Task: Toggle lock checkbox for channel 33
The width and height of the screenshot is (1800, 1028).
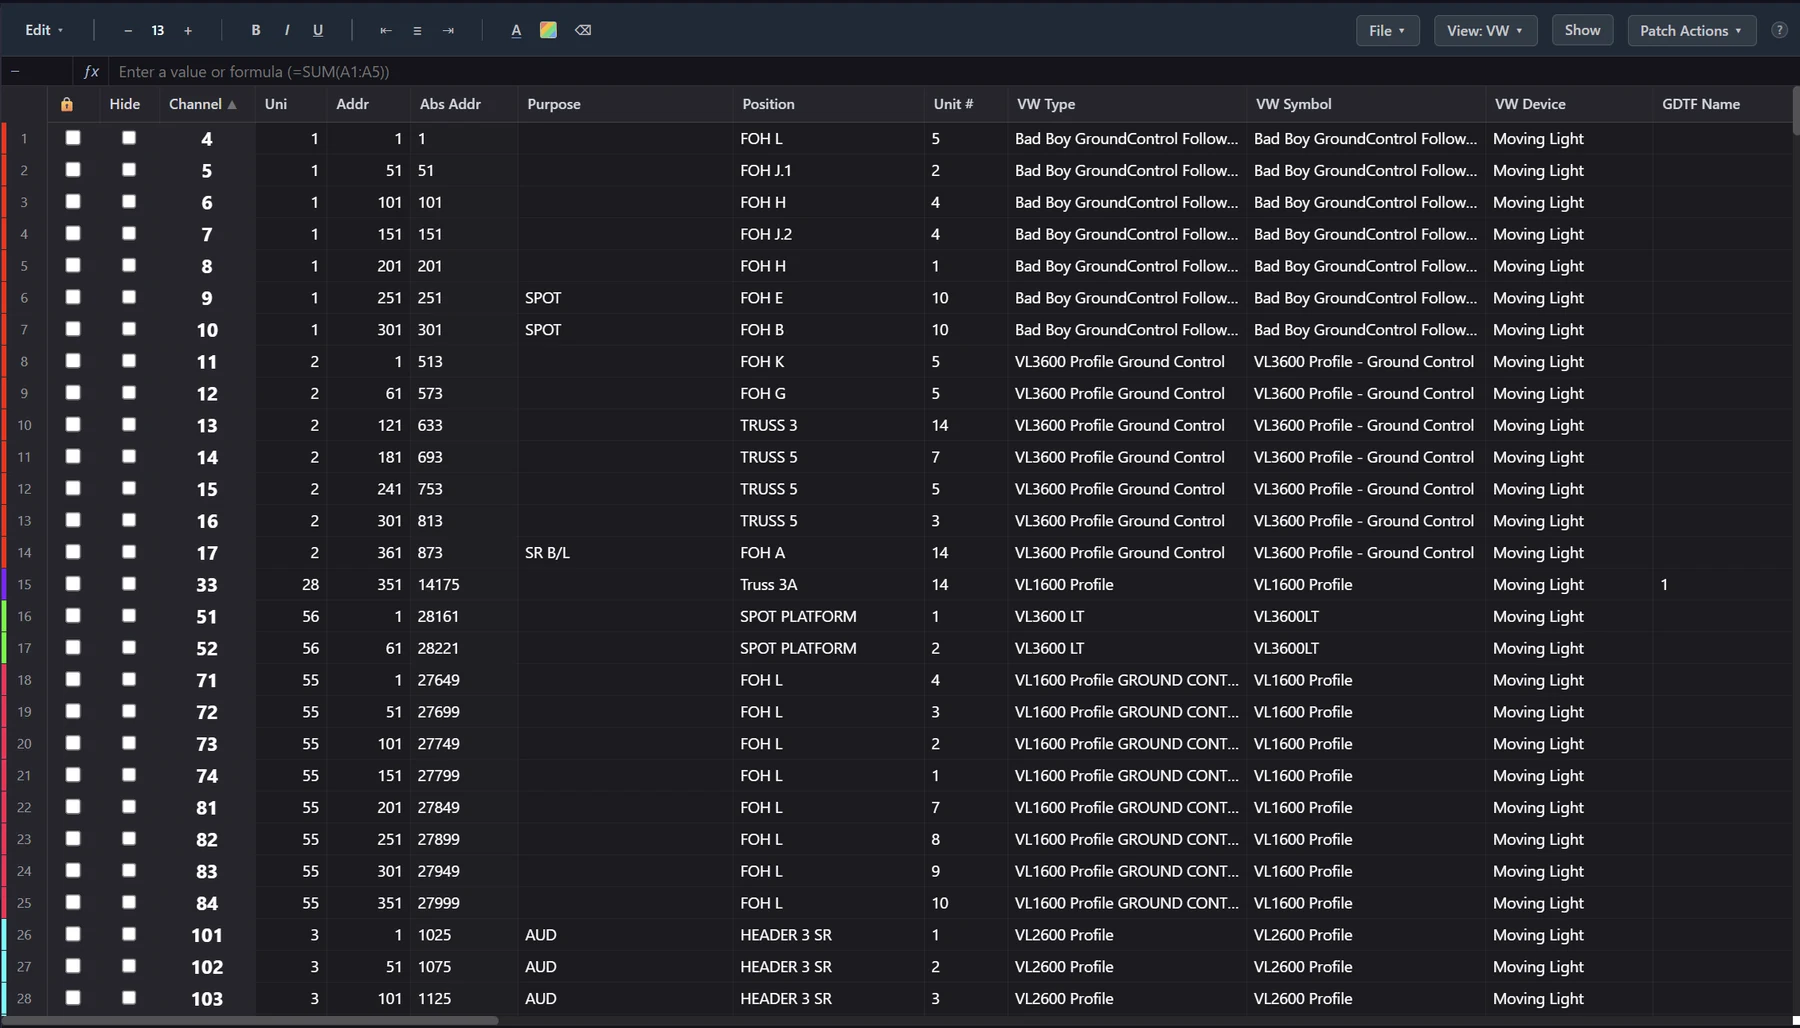Action: pos(73,584)
